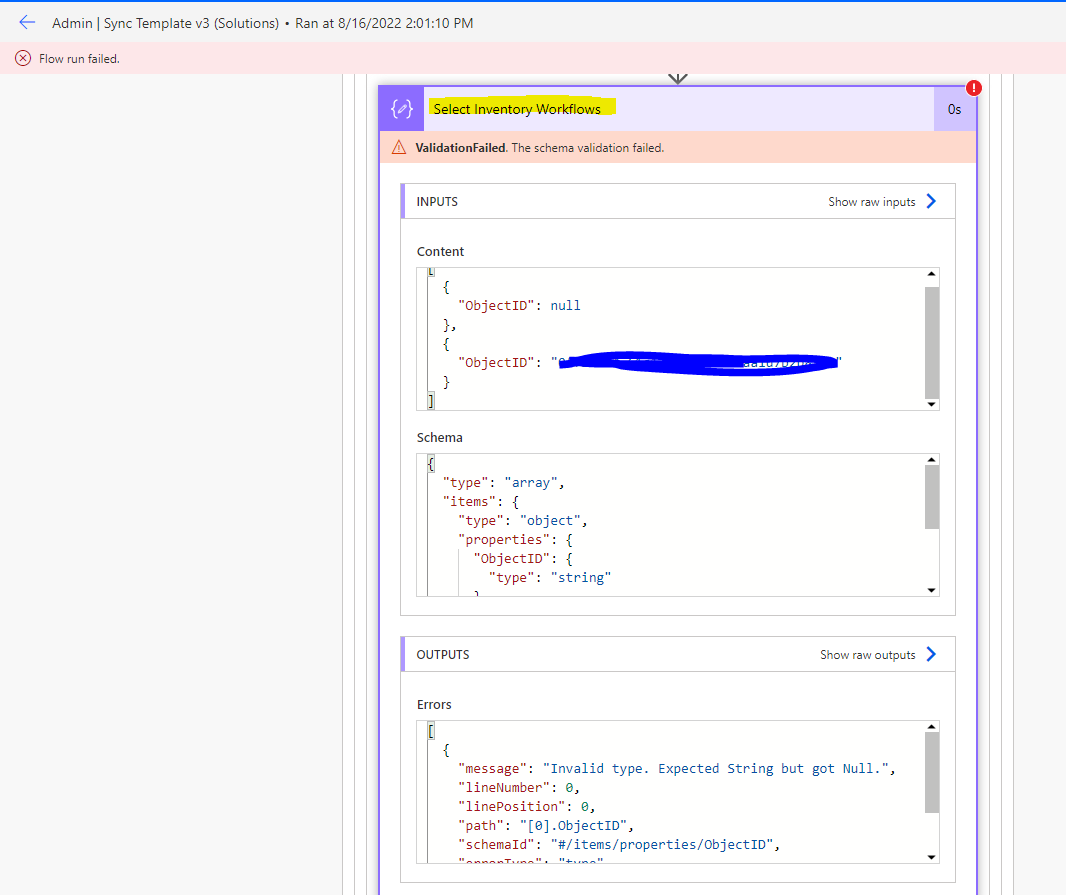The height and width of the screenshot is (895, 1066).
Task: Click scroll-down arrow on Schema box
Action: coord(931,589)
